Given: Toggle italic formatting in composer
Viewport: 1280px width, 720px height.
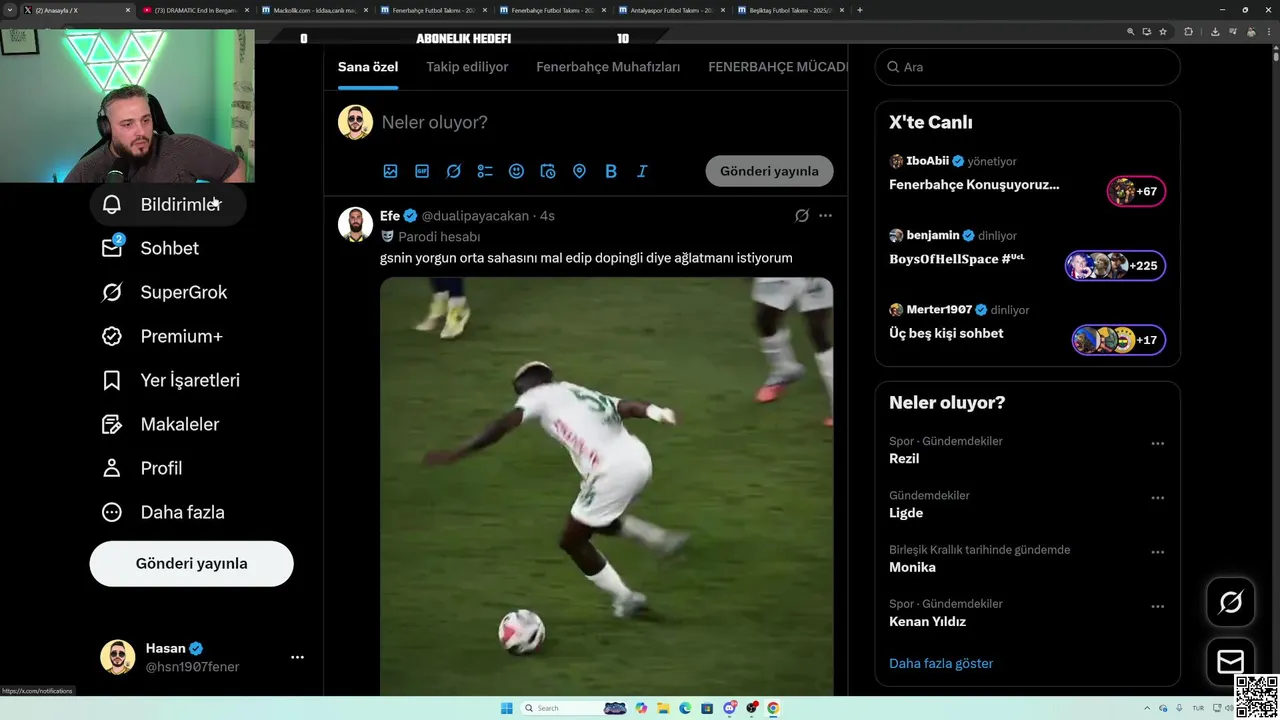Looking at the screenshot, I should coord(642,171).
